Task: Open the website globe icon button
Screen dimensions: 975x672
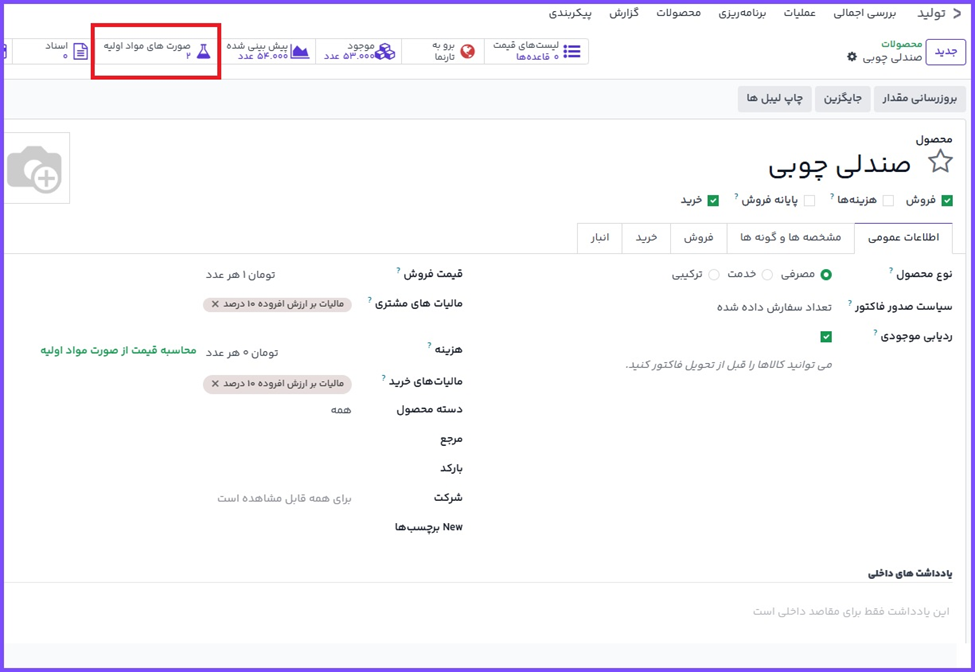Action: coord(467,51)
